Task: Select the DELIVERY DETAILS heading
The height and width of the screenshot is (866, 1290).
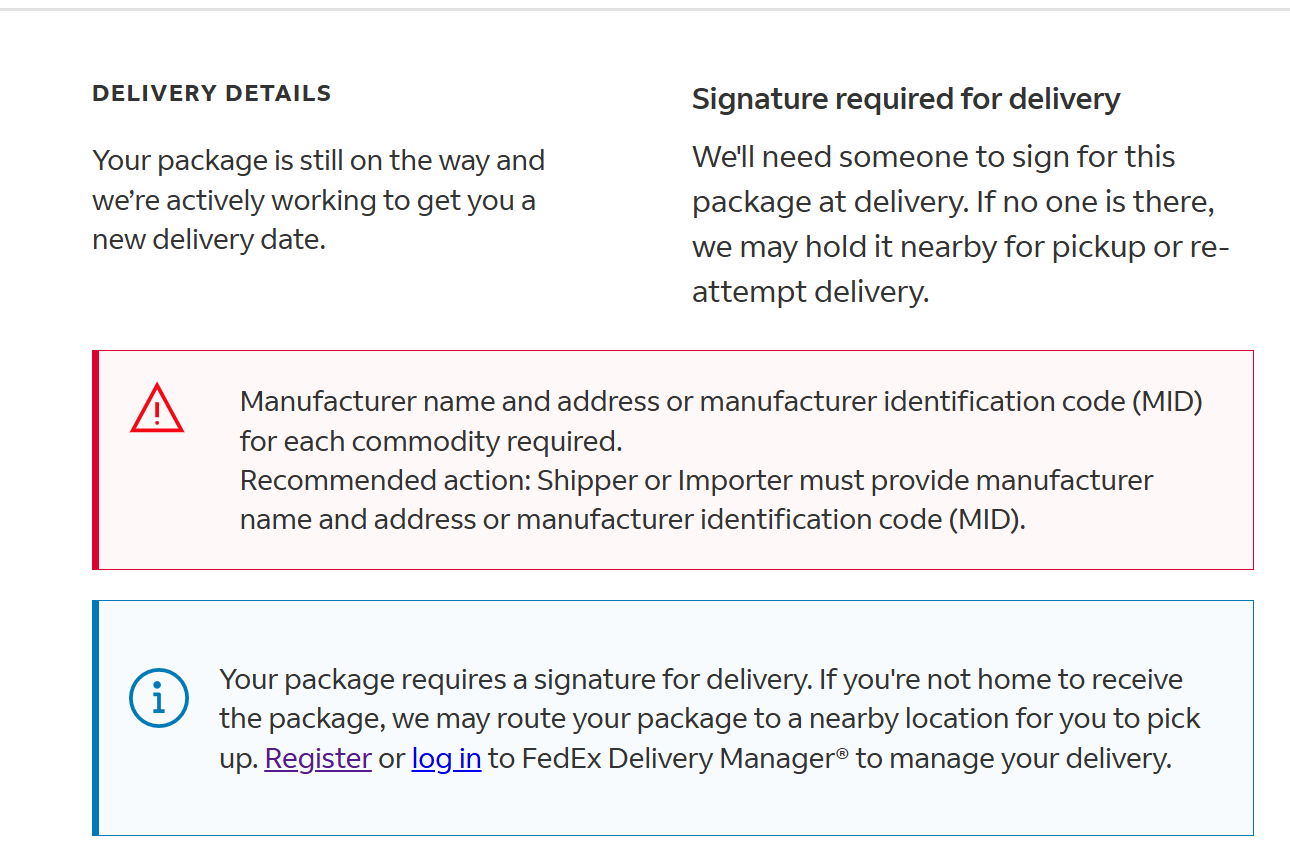Action: coord(212,94)
